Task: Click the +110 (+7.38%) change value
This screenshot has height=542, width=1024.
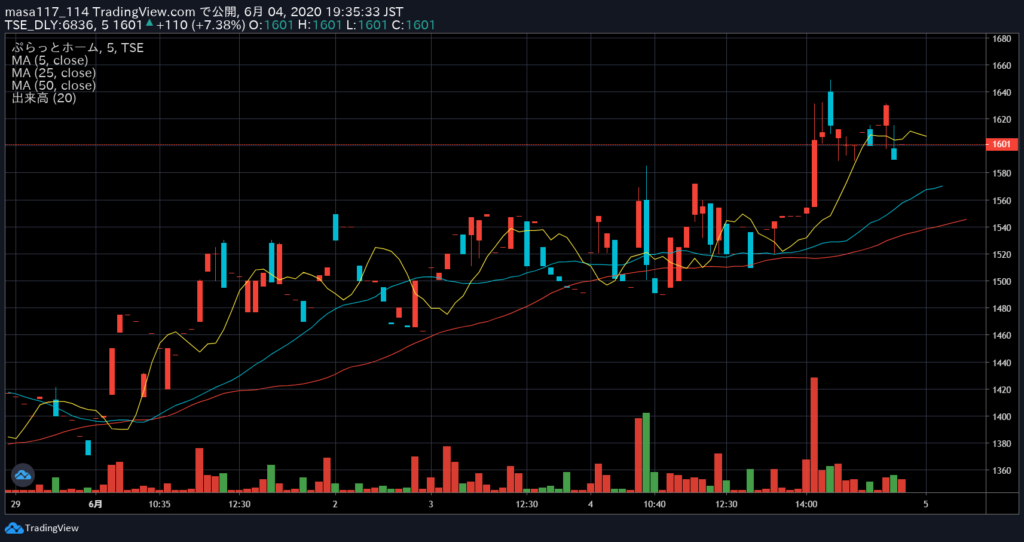Action: (199, 25)
